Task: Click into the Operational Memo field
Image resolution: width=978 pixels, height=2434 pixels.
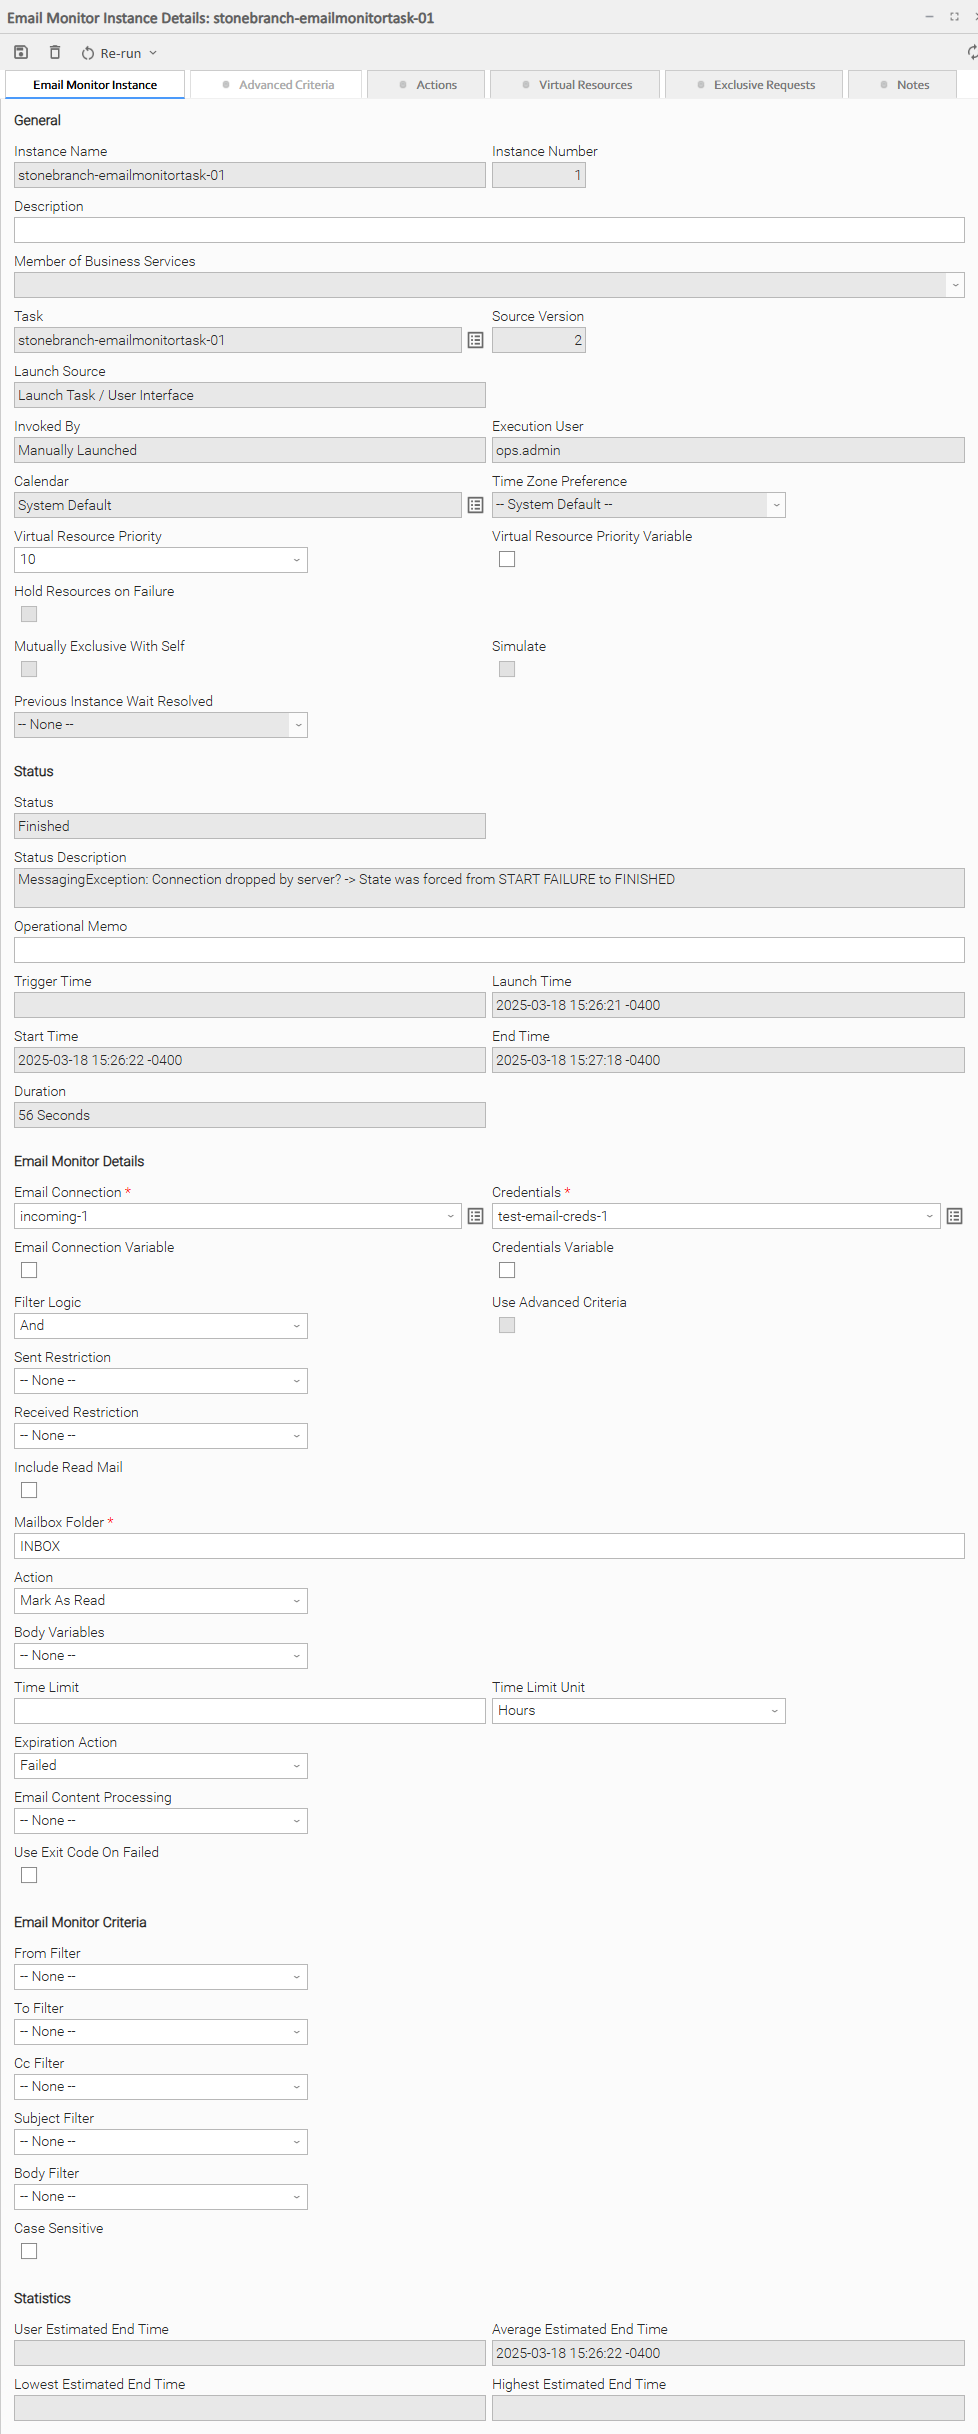Action: [489, 950]
